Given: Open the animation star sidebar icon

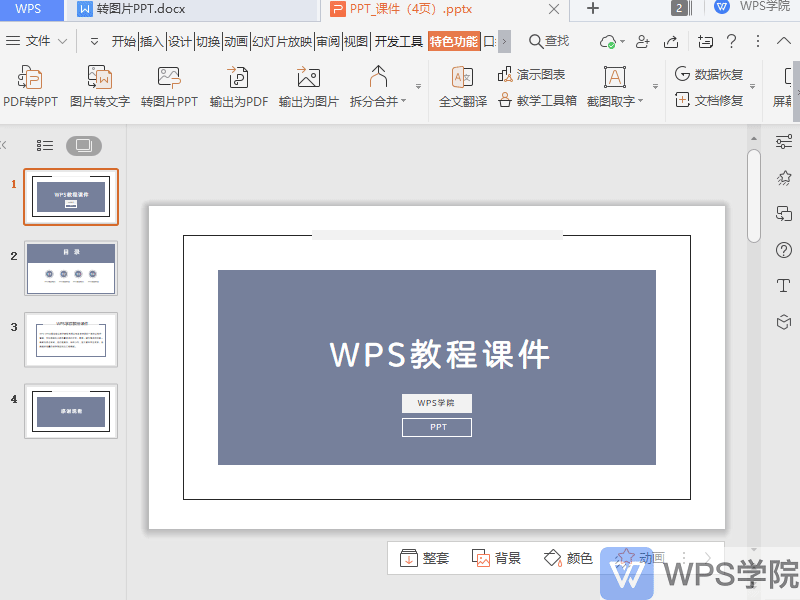Looking at the screenshot, I should click(784, 178).
